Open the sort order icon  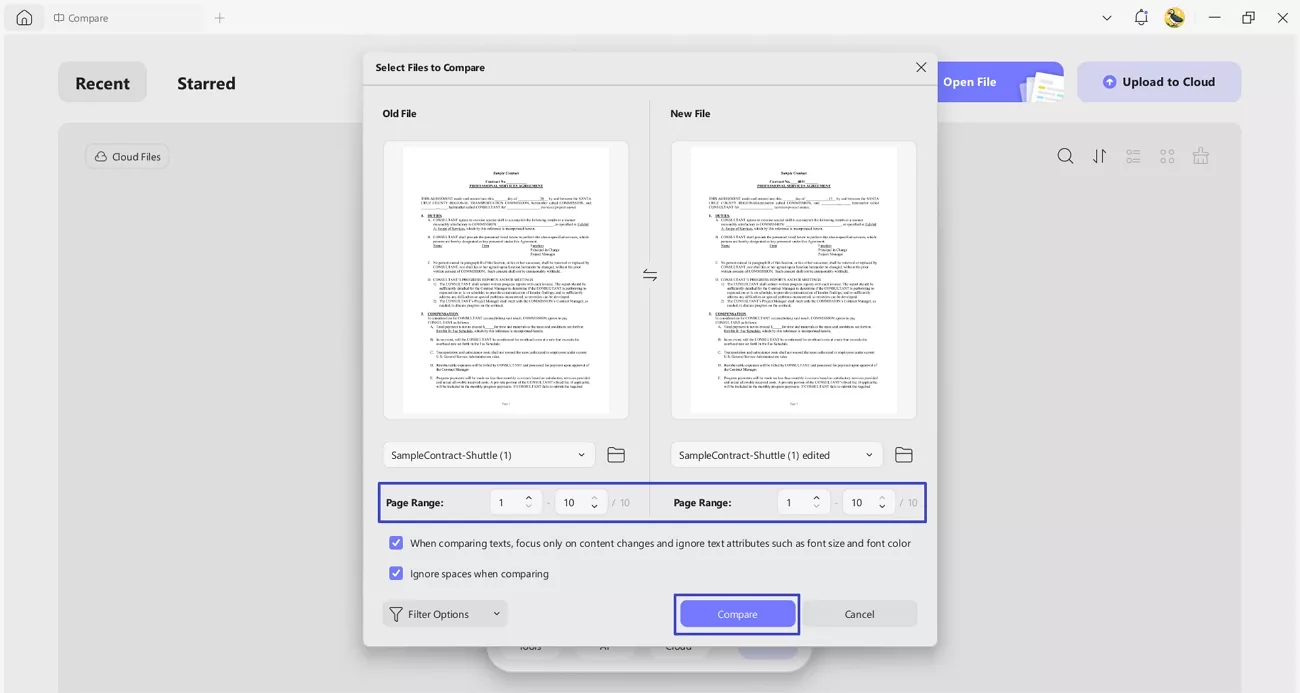pos(1099,156)
